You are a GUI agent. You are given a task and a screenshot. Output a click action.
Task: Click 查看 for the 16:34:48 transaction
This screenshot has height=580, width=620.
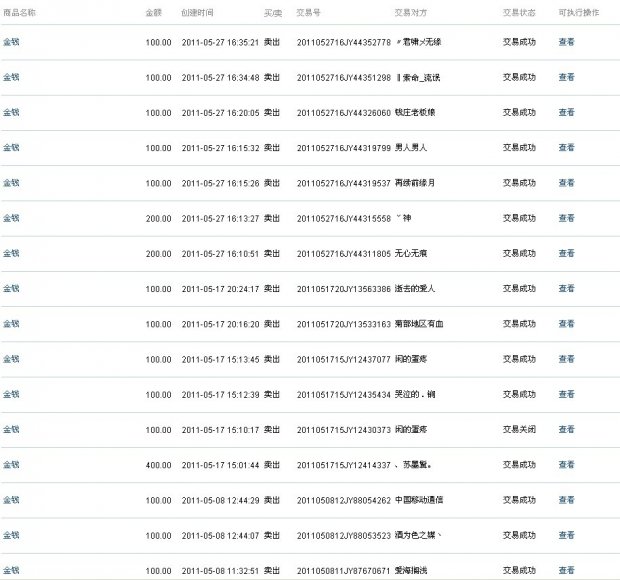pos(566,77)
